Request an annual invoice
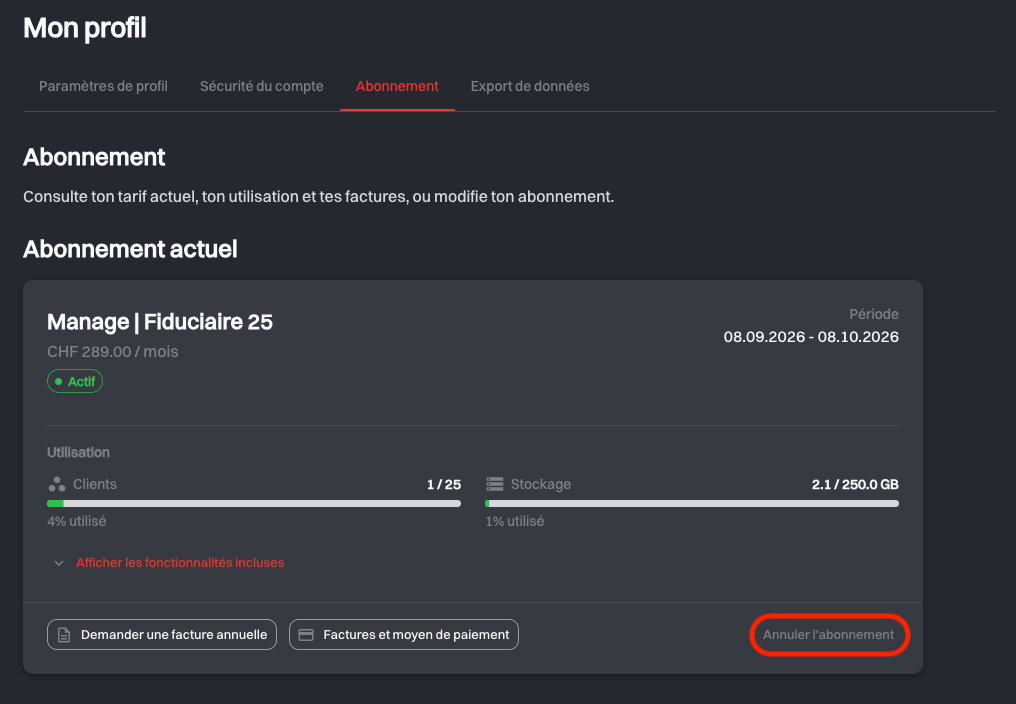The image size is (1016, 704). click(162, 635)
